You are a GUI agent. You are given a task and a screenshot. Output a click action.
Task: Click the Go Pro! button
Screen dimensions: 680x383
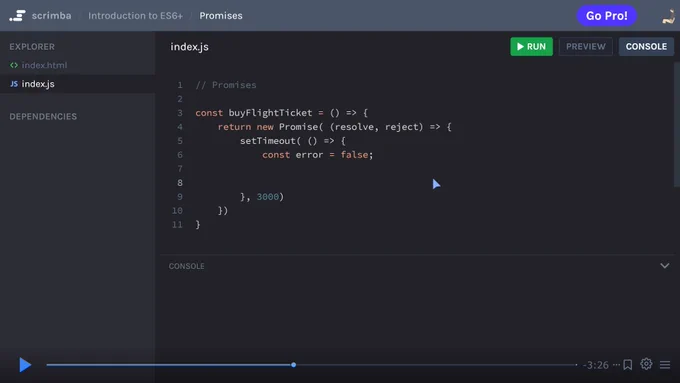click(x=606, y=16)
